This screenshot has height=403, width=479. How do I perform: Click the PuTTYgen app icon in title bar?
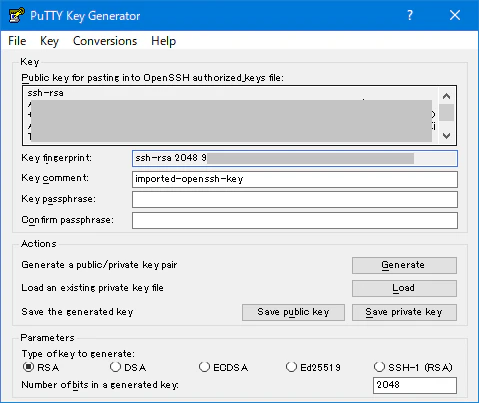(17, 15)
